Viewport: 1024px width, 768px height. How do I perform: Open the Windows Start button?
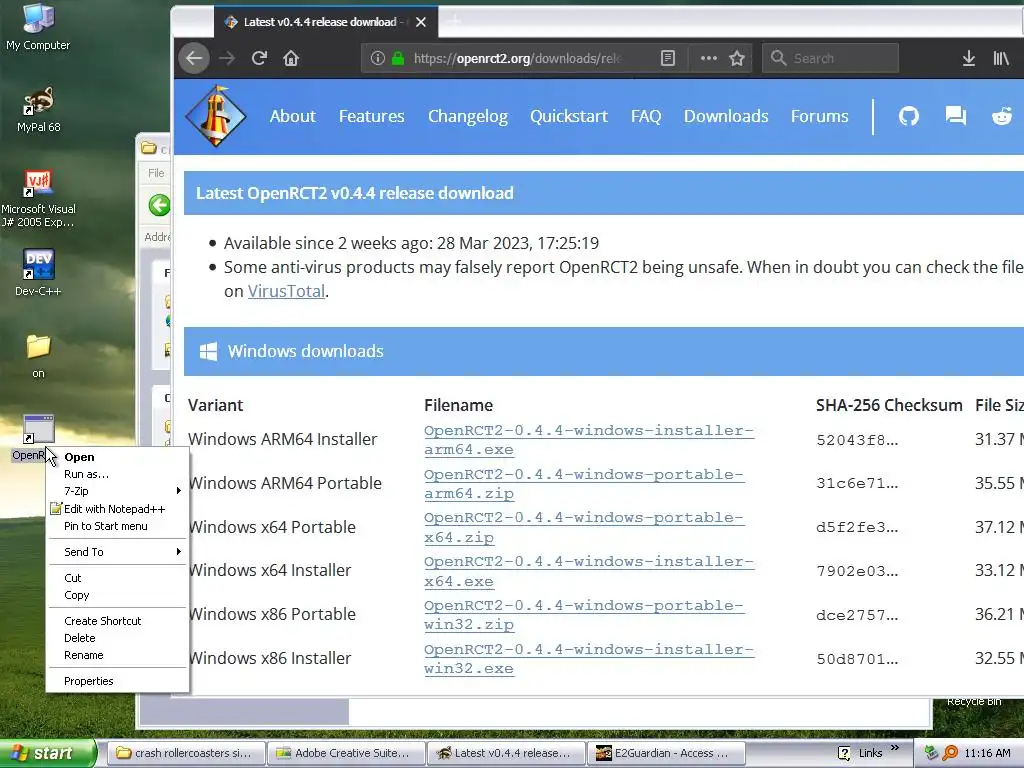[47, 753]
